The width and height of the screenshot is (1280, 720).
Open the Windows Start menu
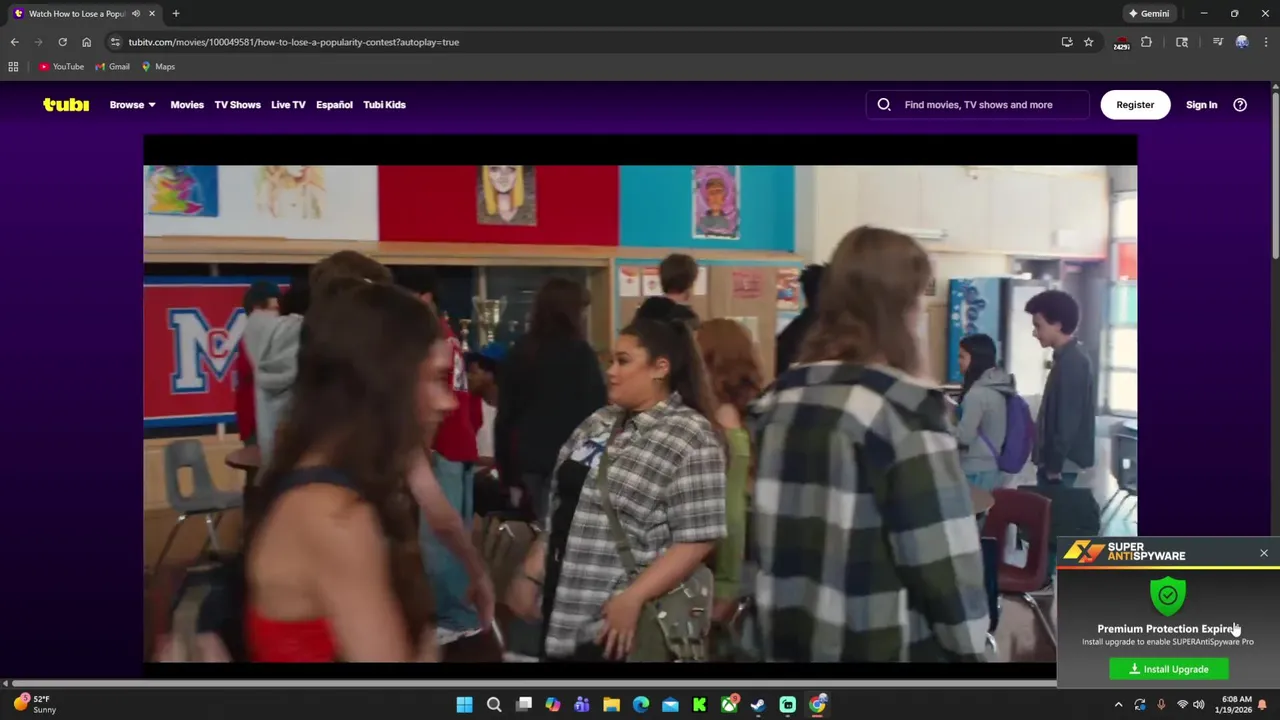[x=464, y=704]
